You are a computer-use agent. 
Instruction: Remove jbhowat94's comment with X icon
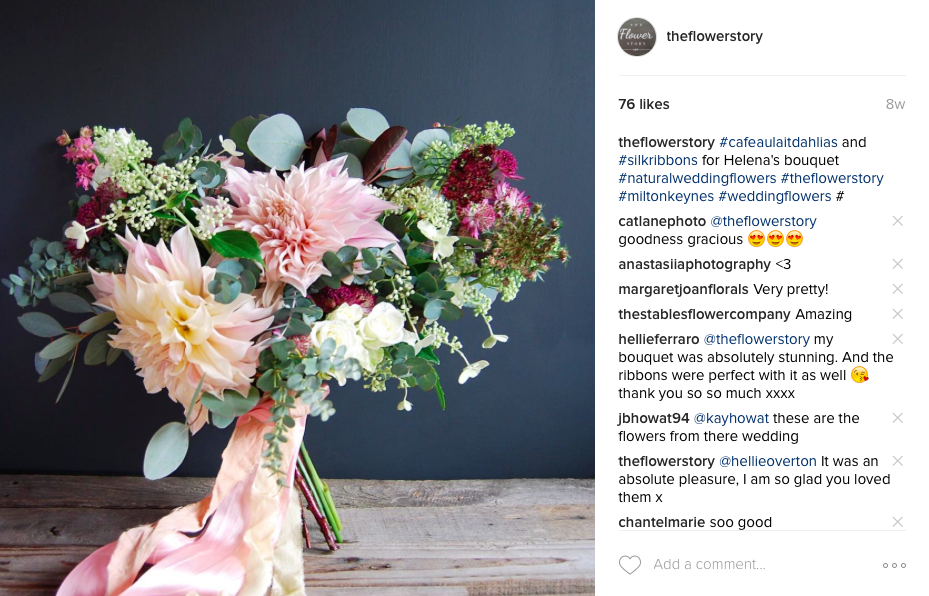pyautogui.click(x=898, y=418)
